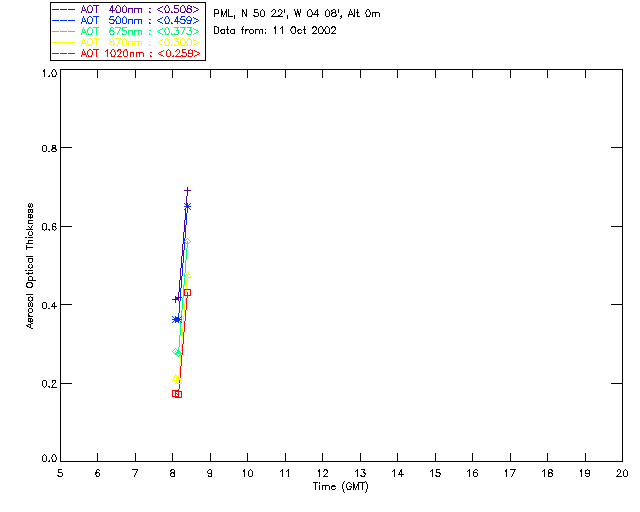Click the AOT 870nm legend entry
The height and width of the screenshot is (512, 640).
(x=126, y=42)
